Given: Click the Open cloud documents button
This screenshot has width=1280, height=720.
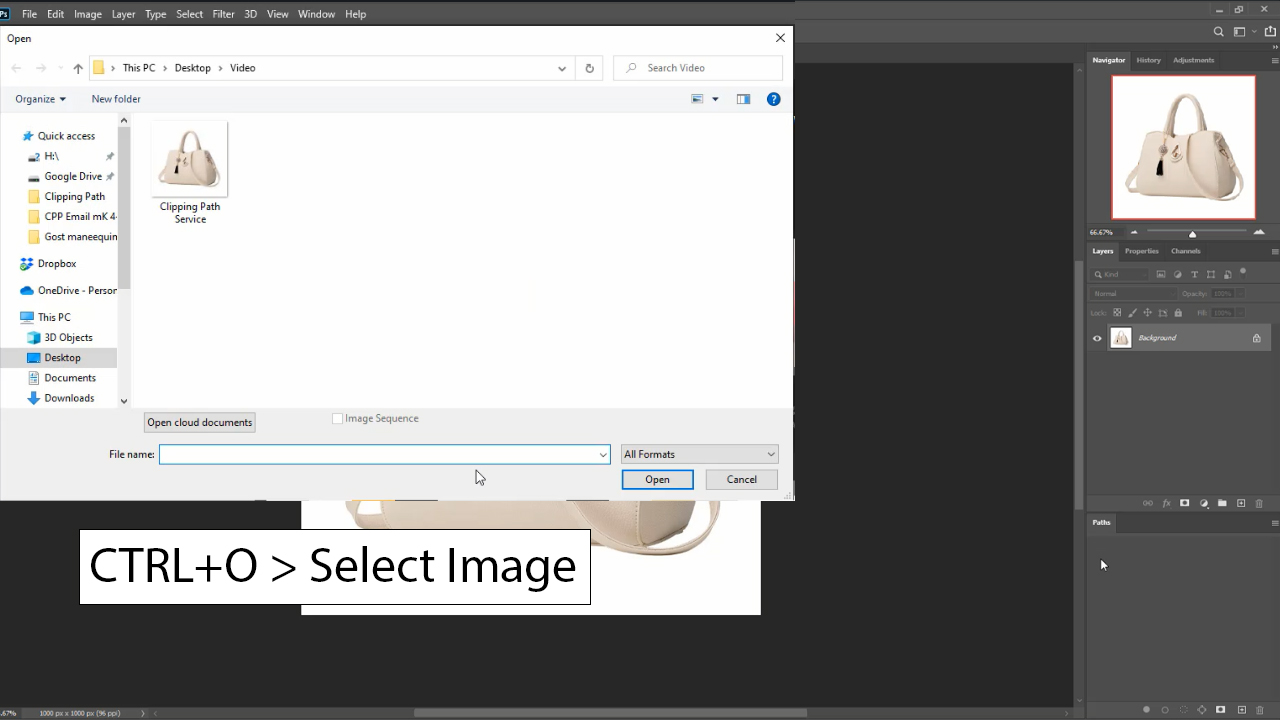Looking at the screenshot, I should (200, 422).
